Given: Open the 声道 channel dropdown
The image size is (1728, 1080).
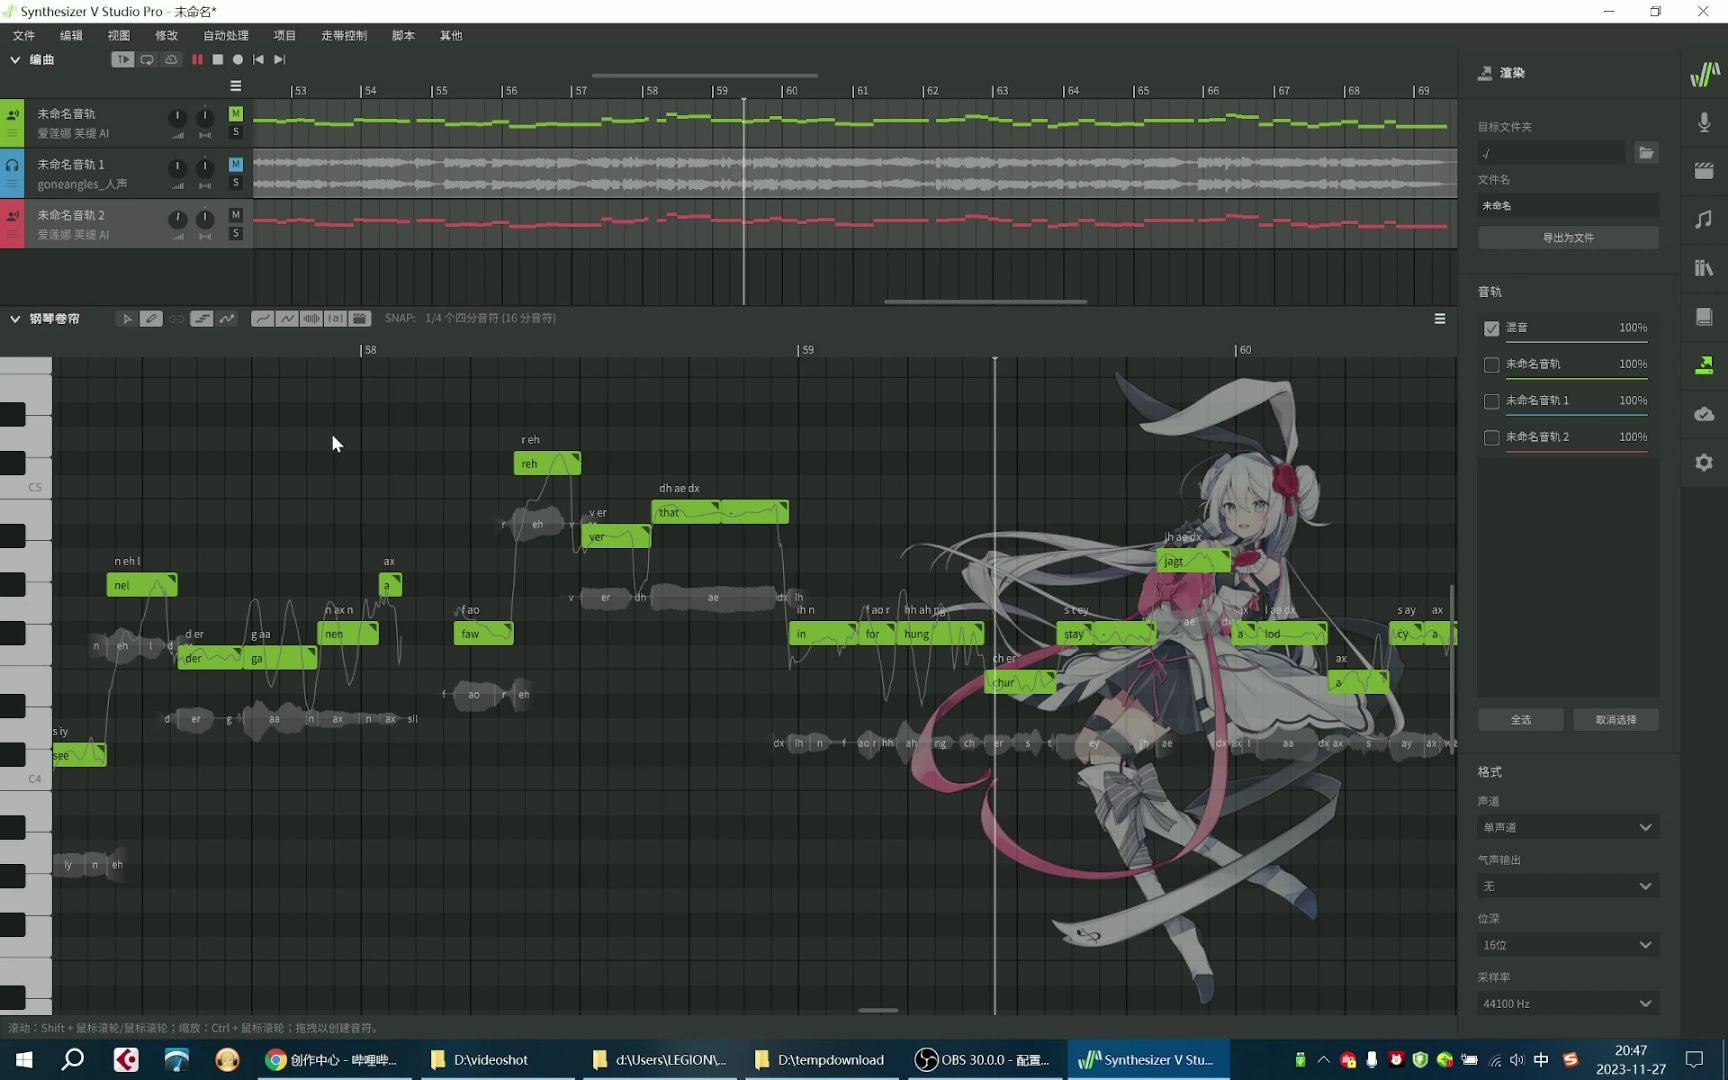Looking at the screenshot, I should [x=1568, y=827].
